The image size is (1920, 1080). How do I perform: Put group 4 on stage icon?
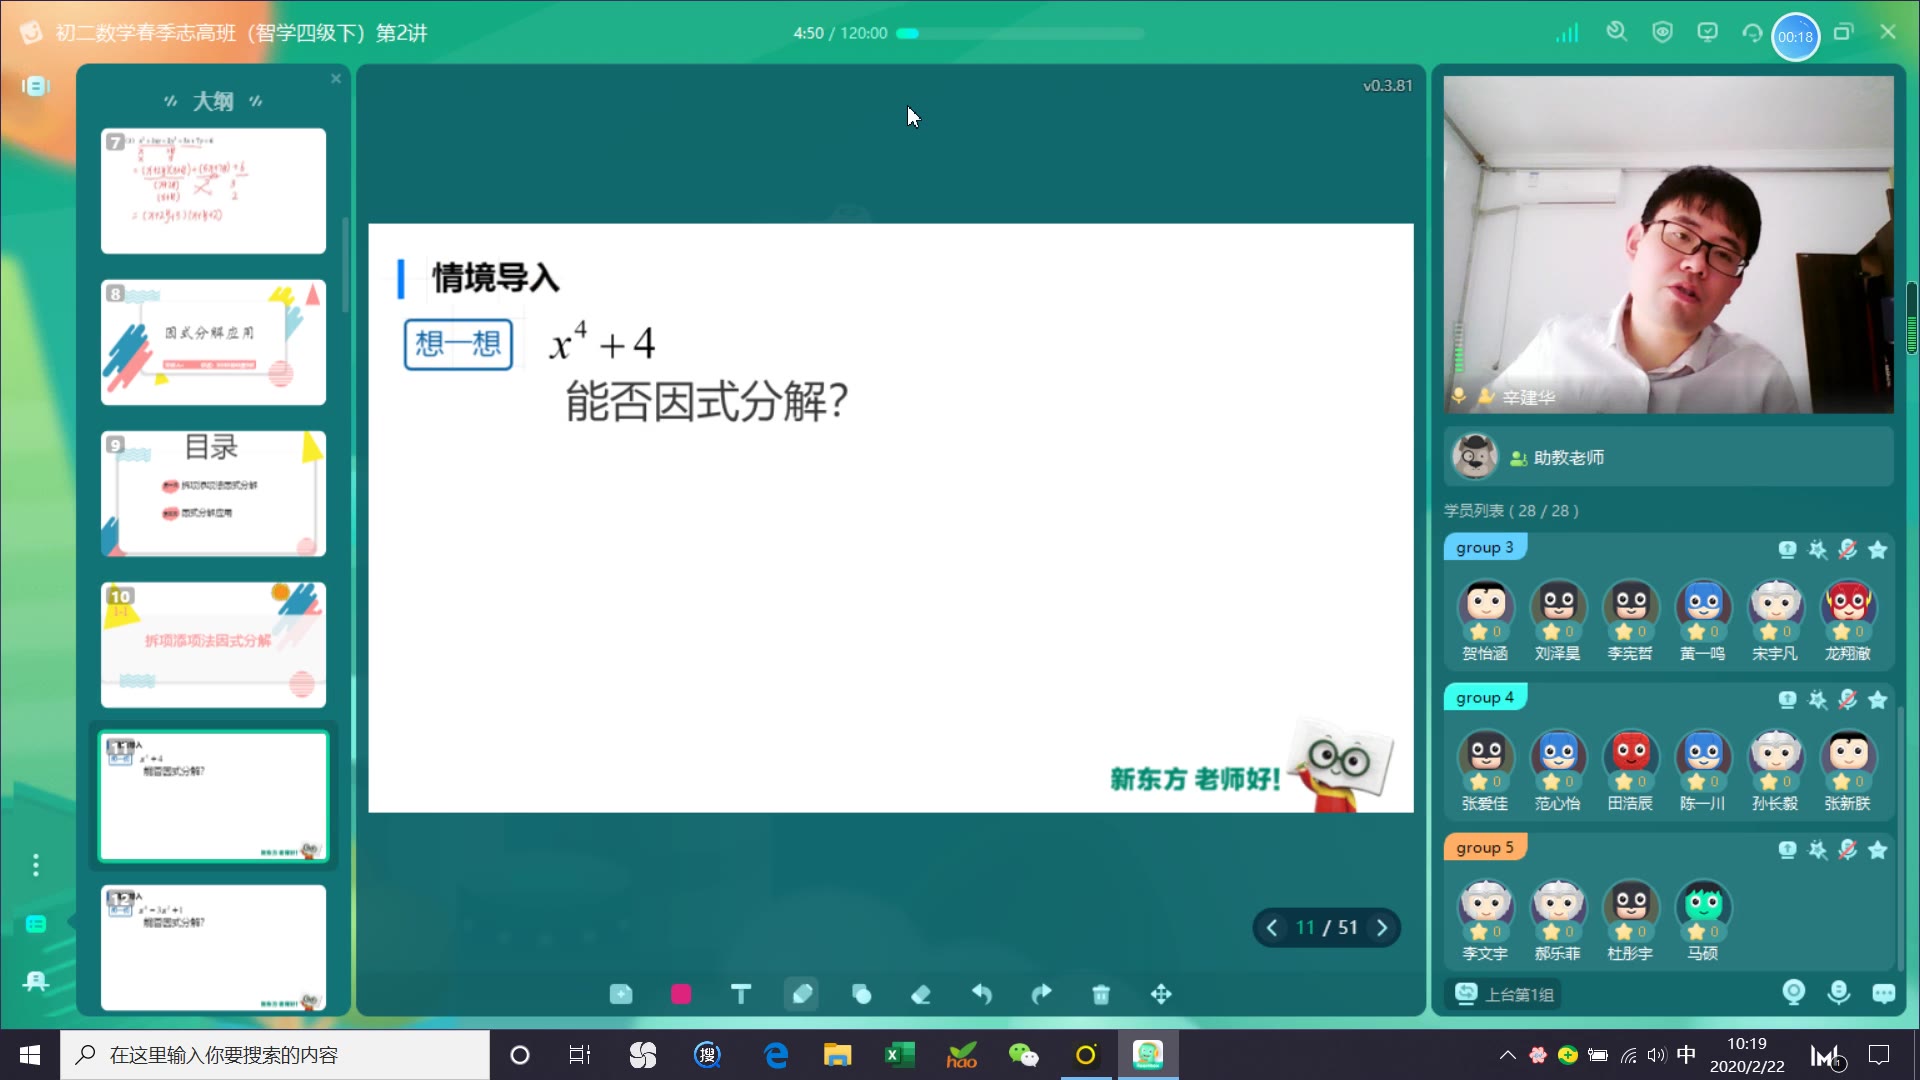point(1787,699)
